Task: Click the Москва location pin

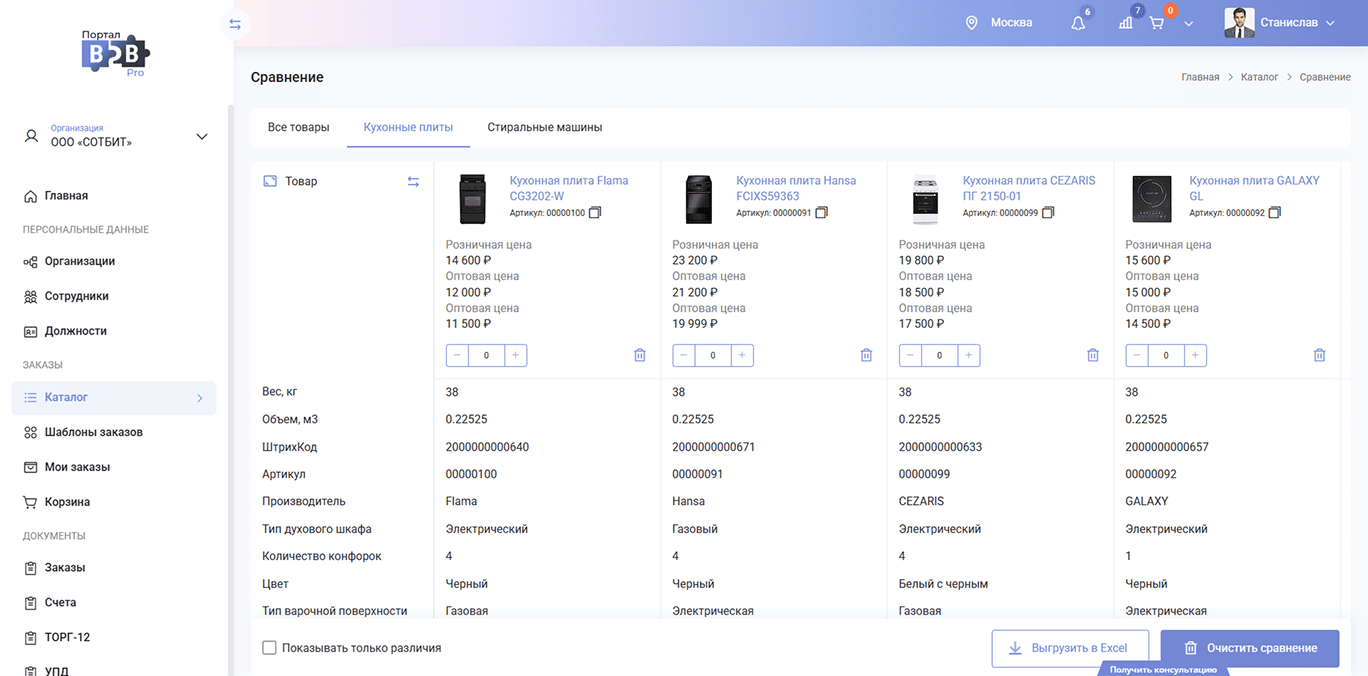Action: point(971,23)
